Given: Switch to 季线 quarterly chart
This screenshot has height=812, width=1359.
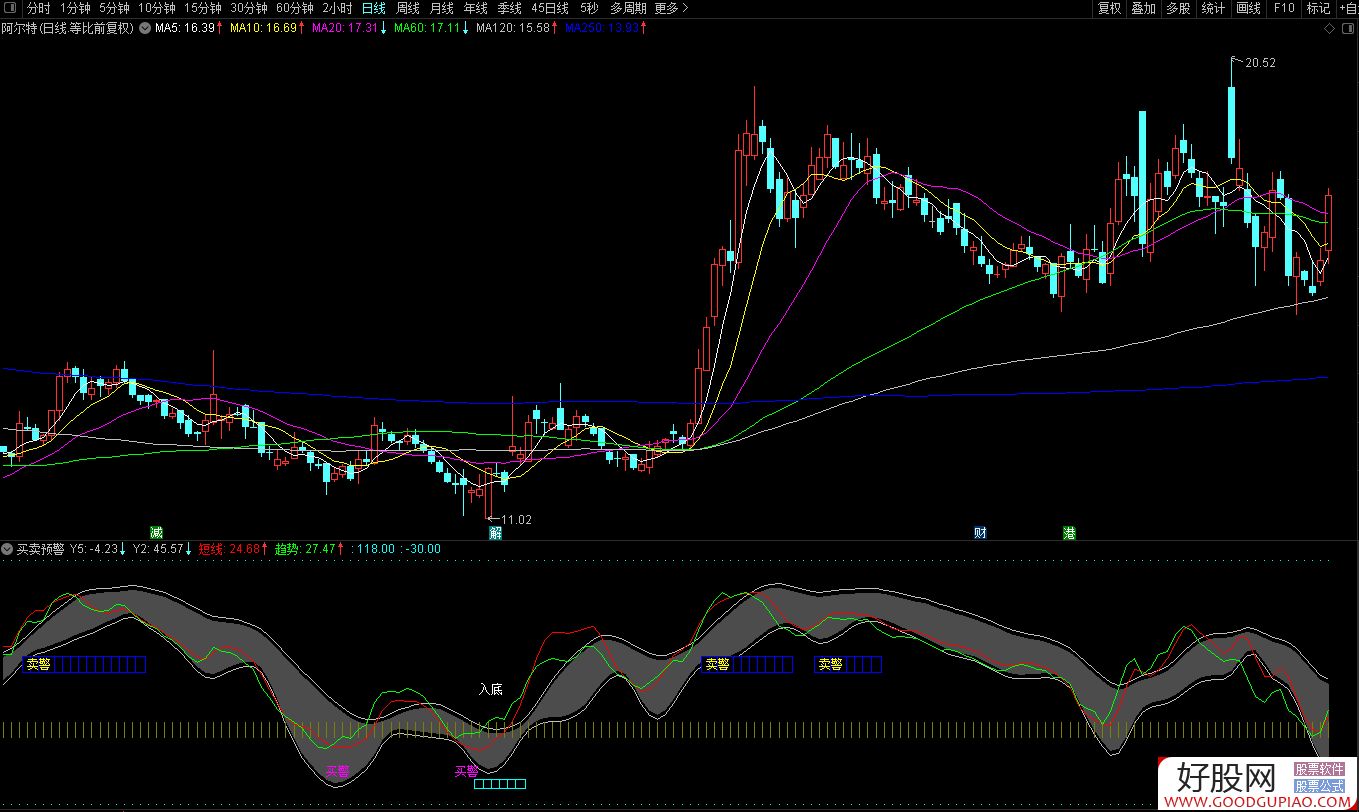Looking at the screenshot, I should click(509, 8).
